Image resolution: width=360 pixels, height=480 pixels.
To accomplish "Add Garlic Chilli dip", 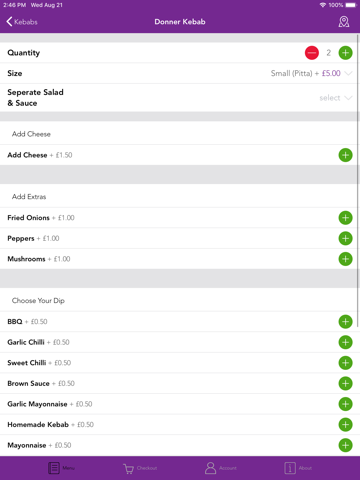I will (x=345, y=342).
